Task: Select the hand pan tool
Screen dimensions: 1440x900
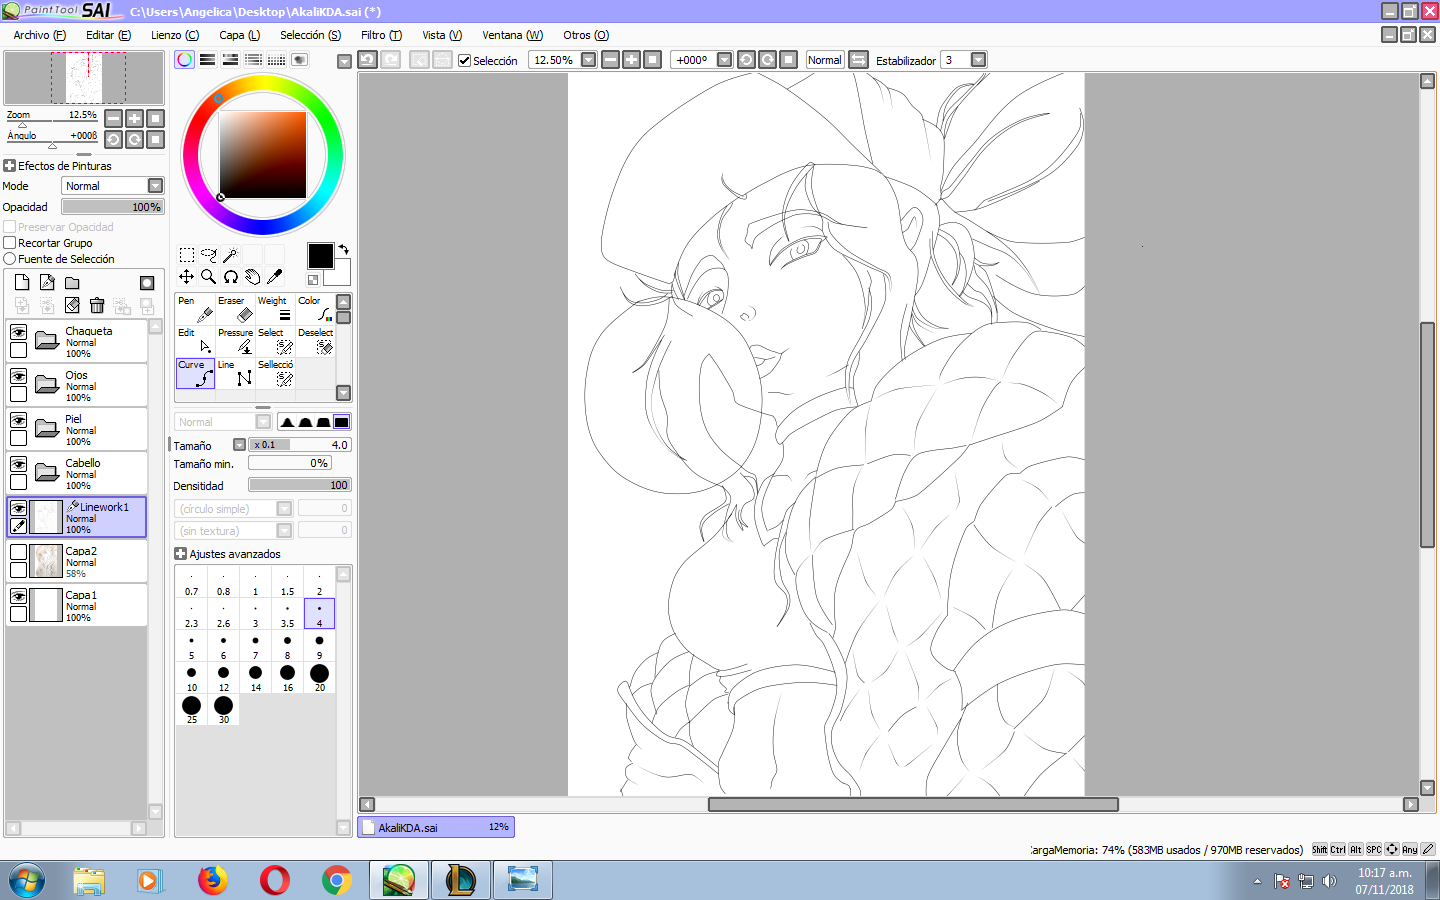Action: (x=253, y=277)
